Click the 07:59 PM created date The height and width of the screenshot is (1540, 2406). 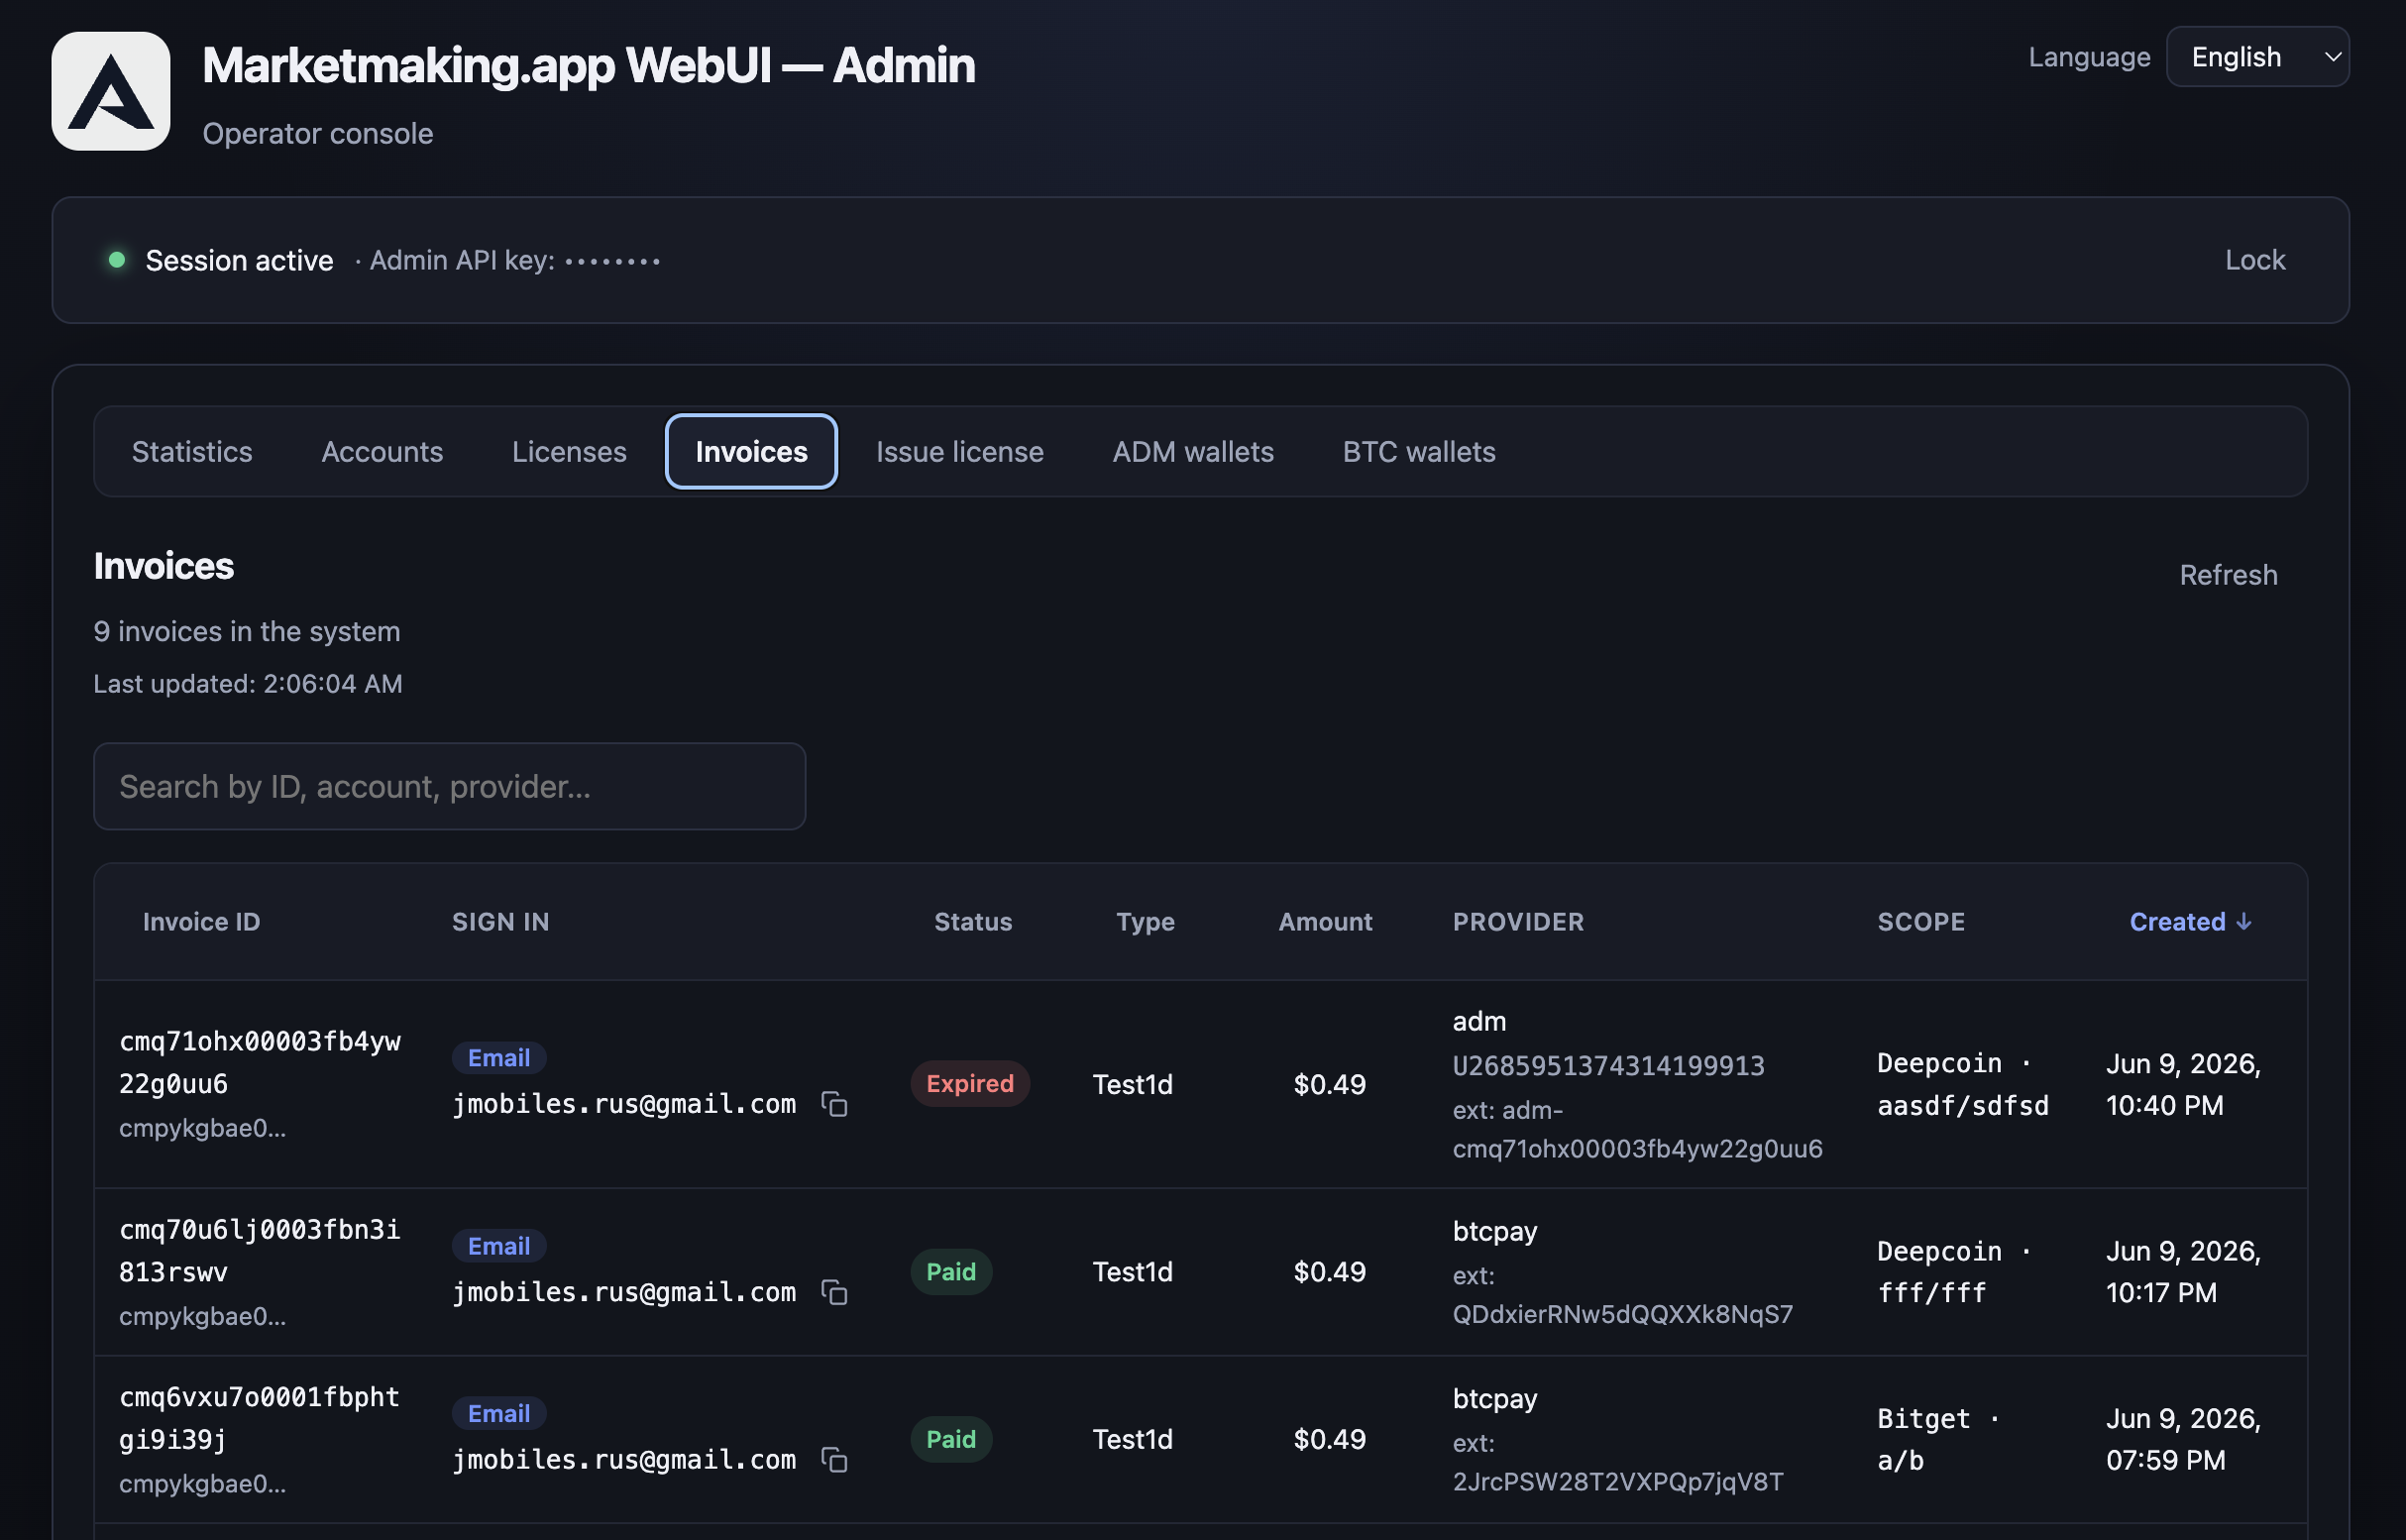[2183, 1440]
